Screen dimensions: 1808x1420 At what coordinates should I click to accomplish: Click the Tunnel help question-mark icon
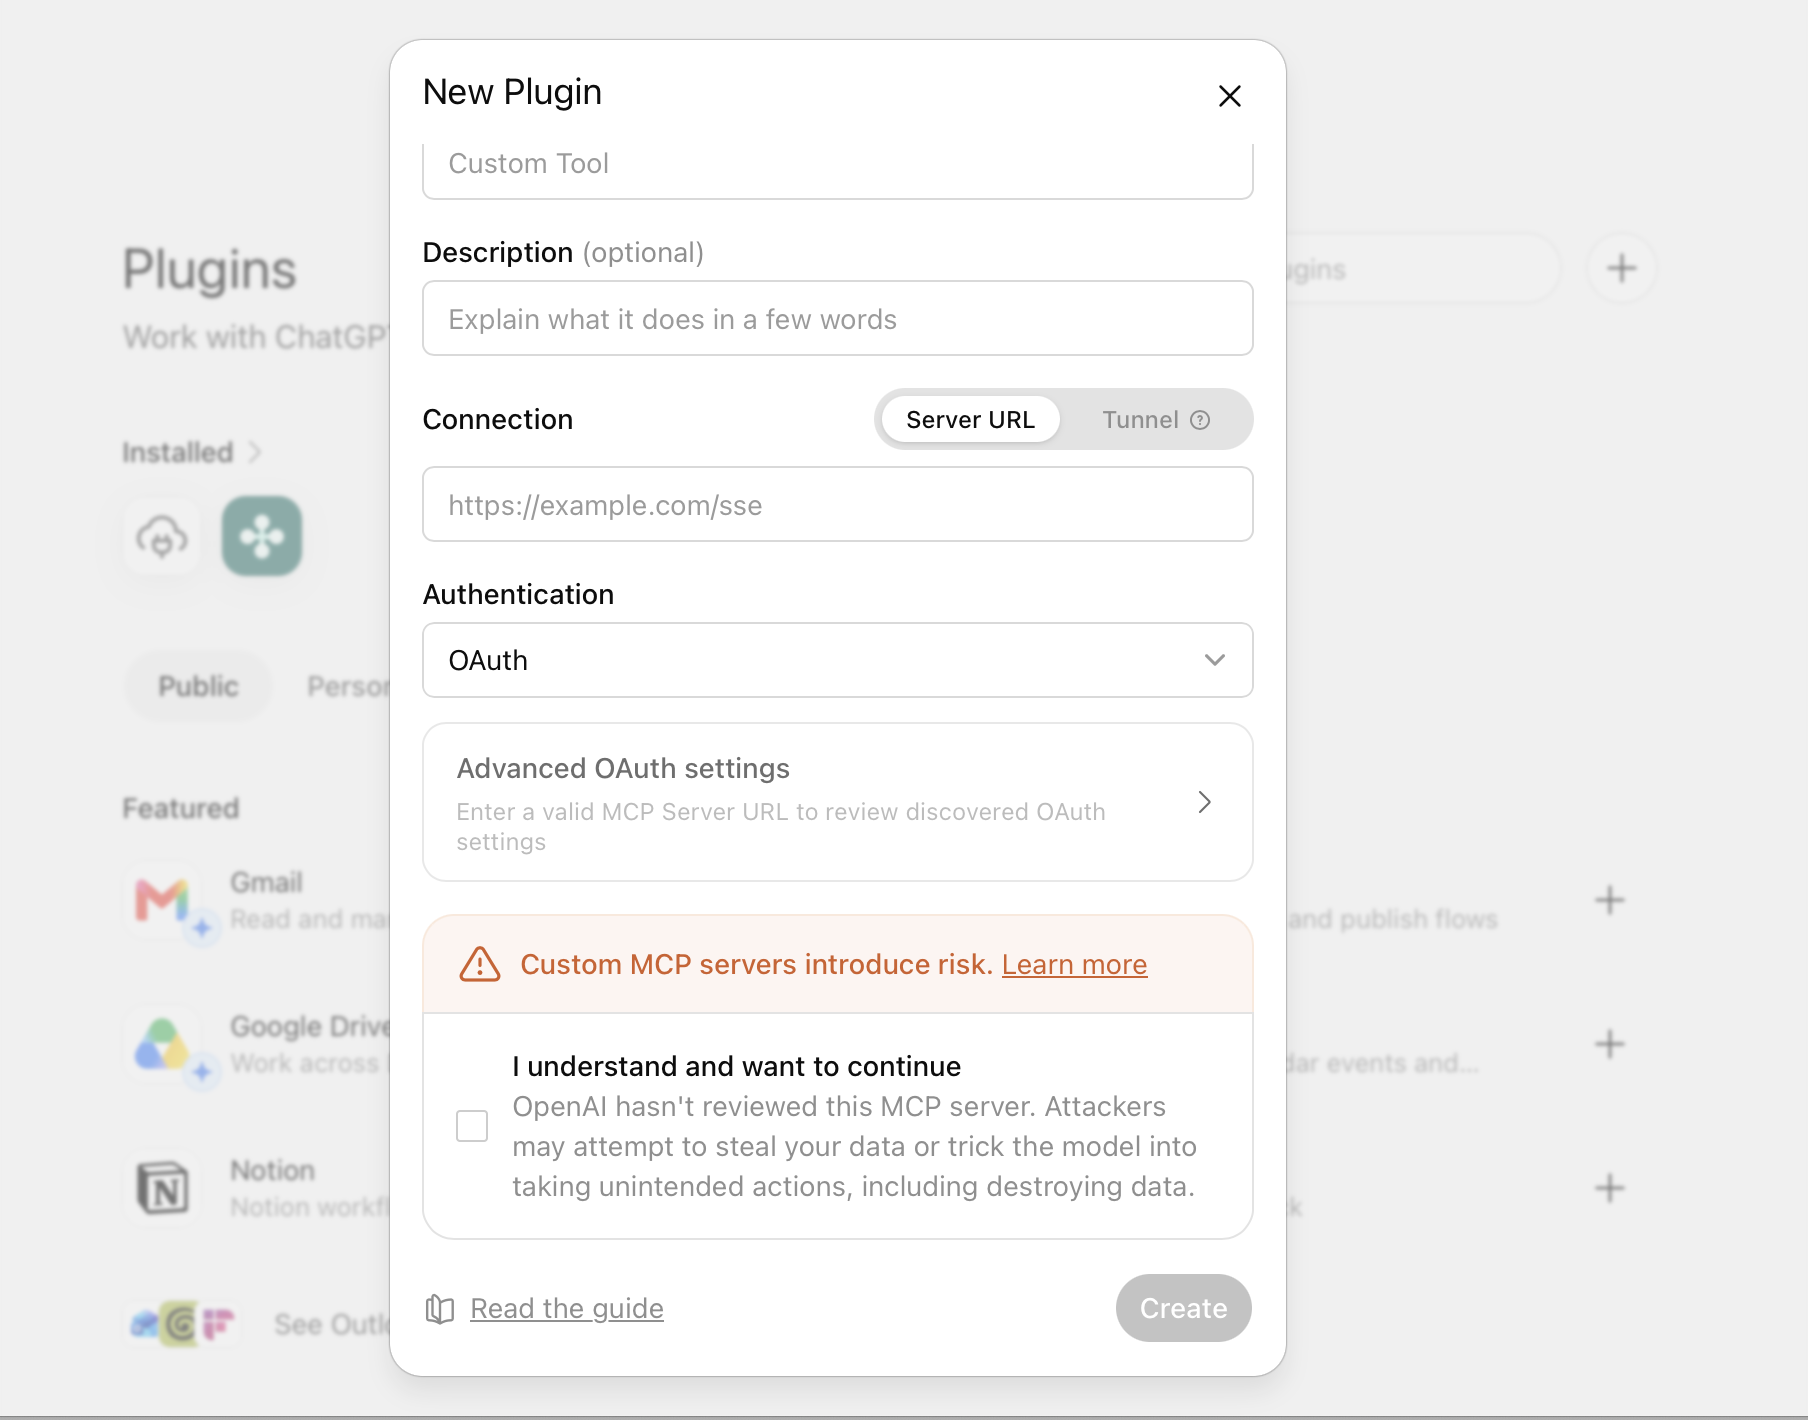(x=1200, y=420)
